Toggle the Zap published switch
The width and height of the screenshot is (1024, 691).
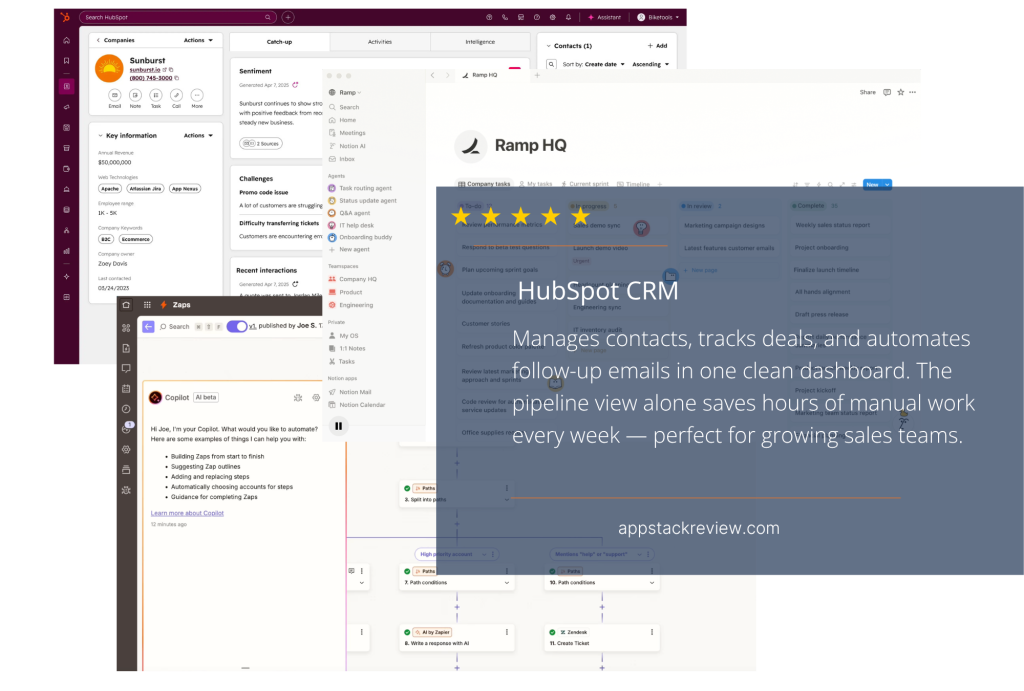[237, 326]
